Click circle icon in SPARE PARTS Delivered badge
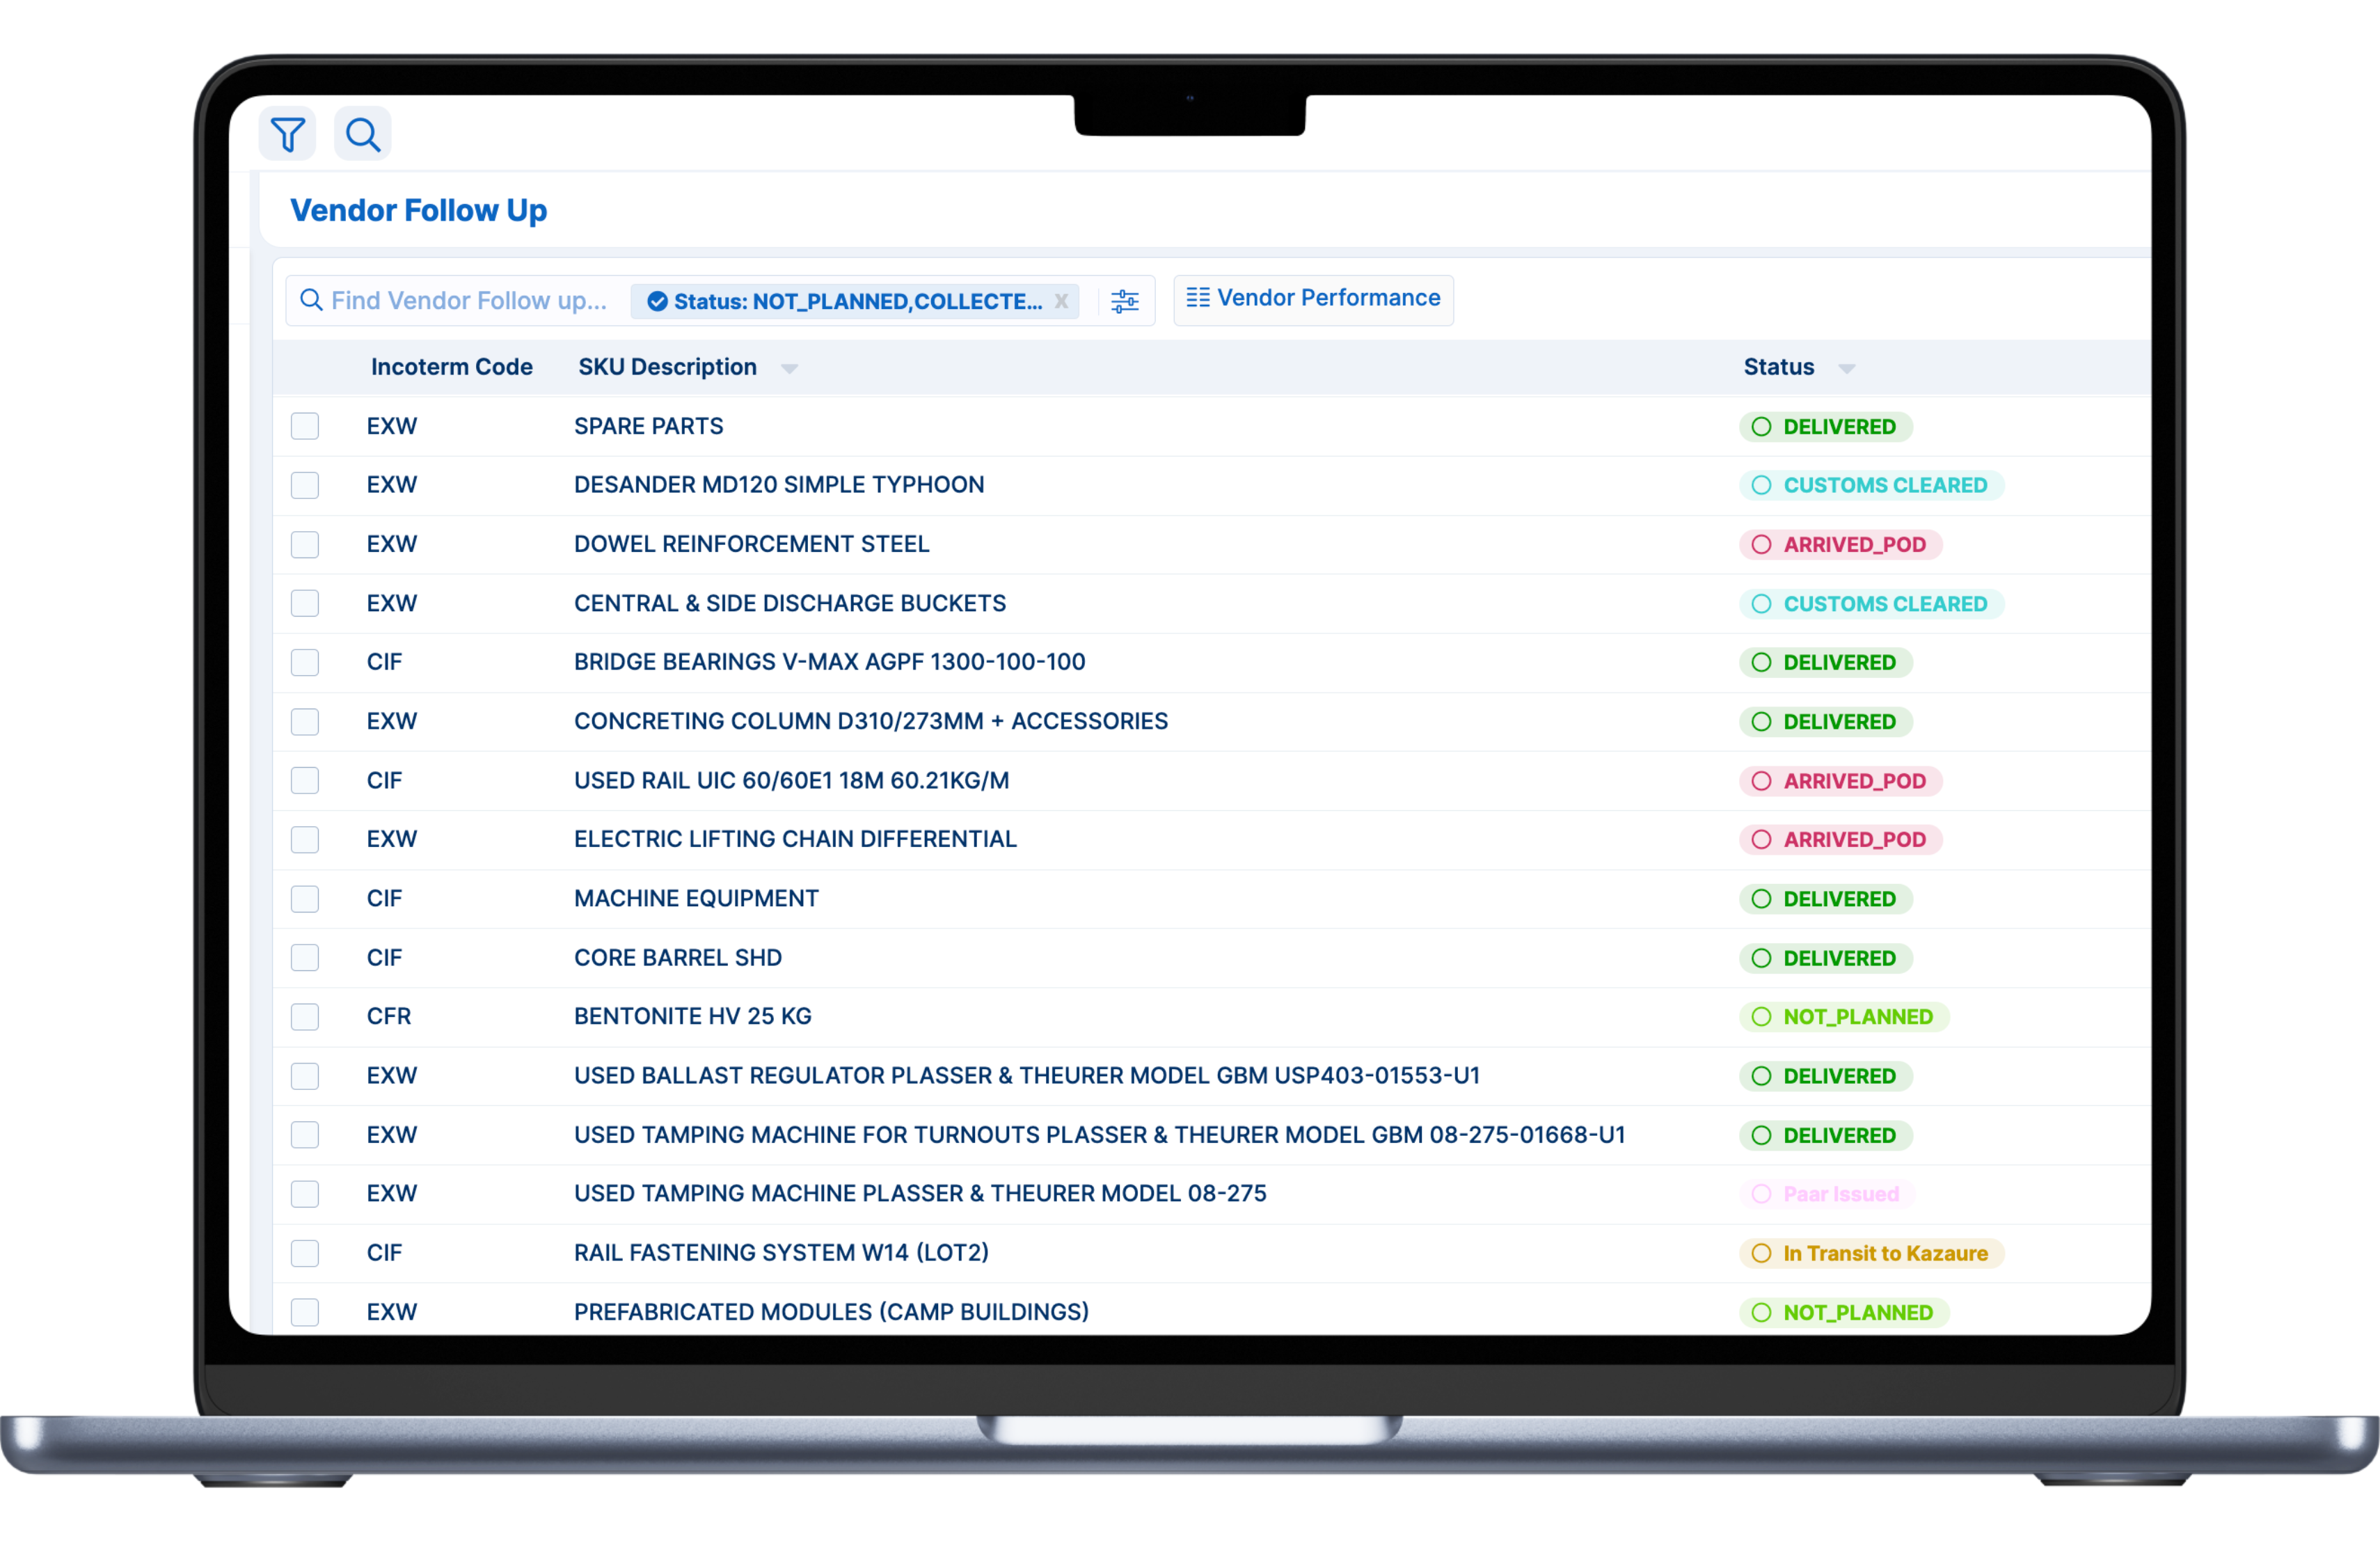2380x1541 pixels. click(x=1761, y=427)
